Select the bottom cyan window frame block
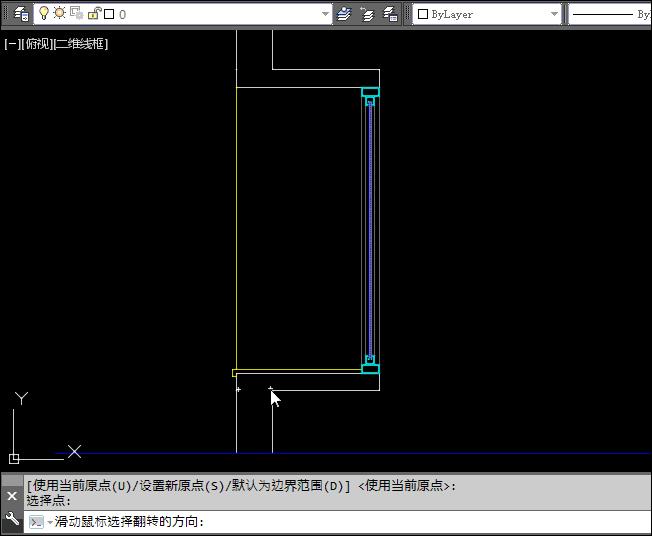This screenshot has height=536, width=652. tap(370, 368)
